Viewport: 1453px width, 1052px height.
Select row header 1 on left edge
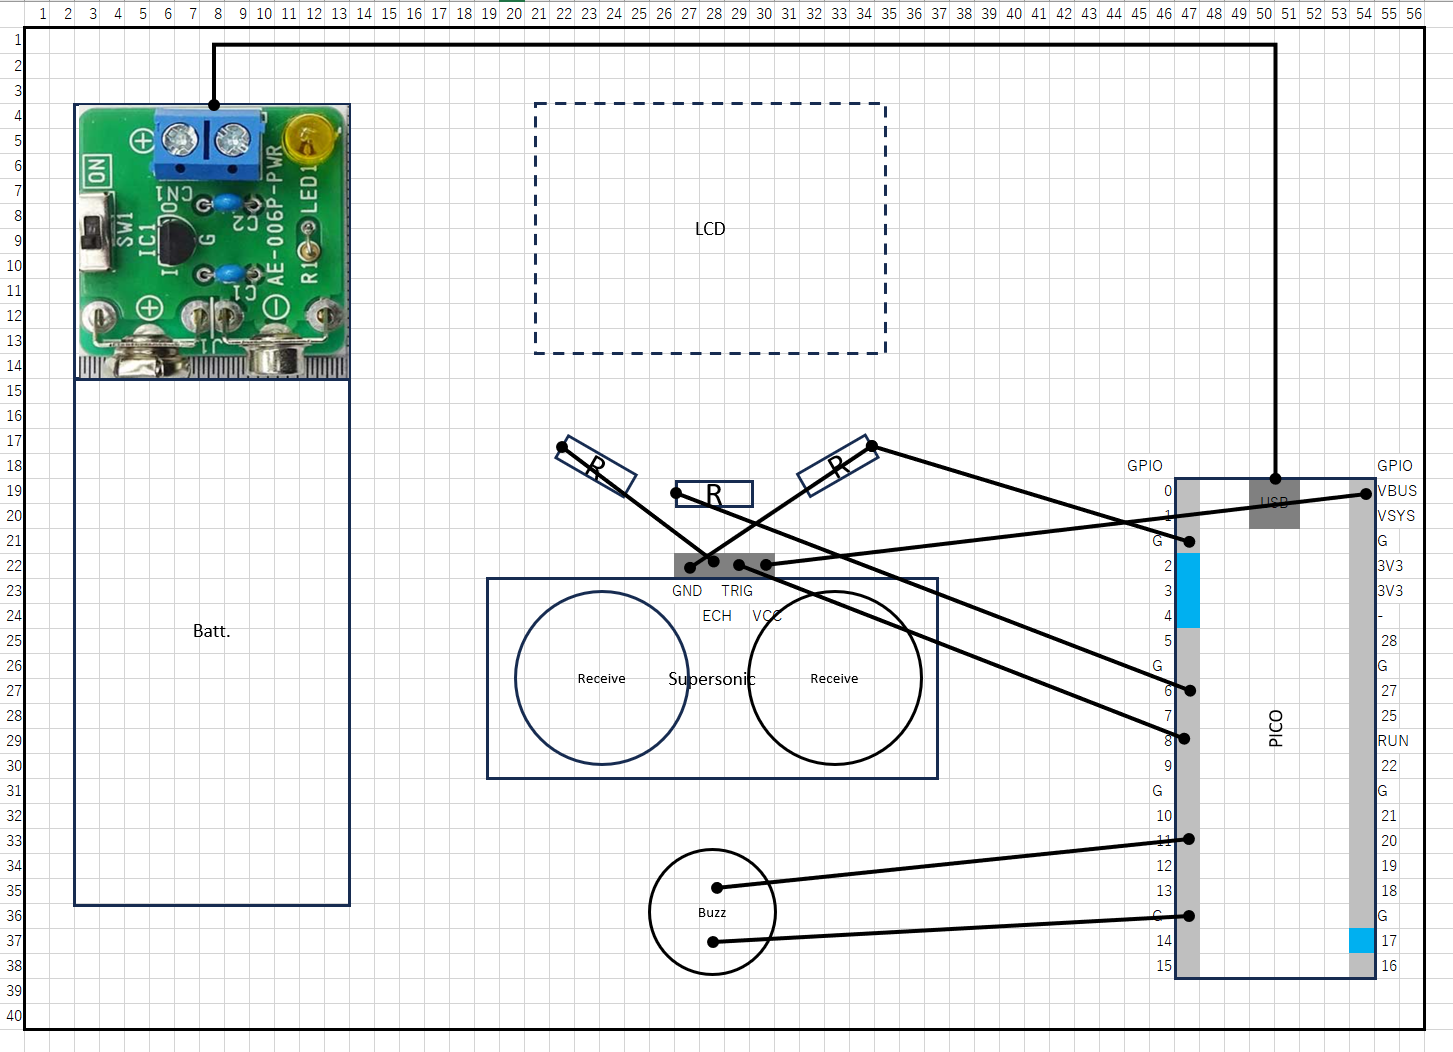(13, 41)
